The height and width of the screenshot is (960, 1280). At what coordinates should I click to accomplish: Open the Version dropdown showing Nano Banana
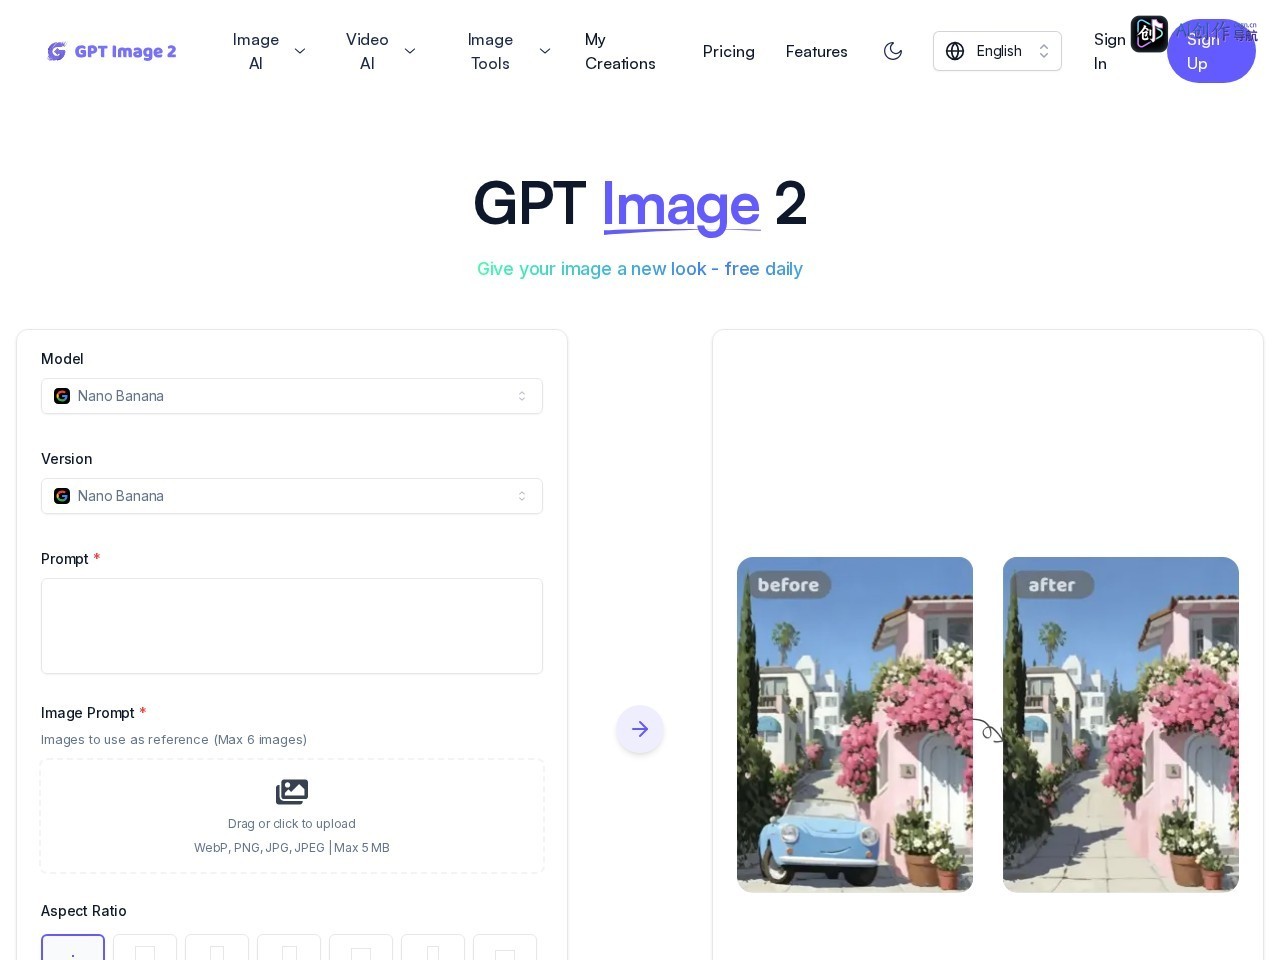(292, 496)
